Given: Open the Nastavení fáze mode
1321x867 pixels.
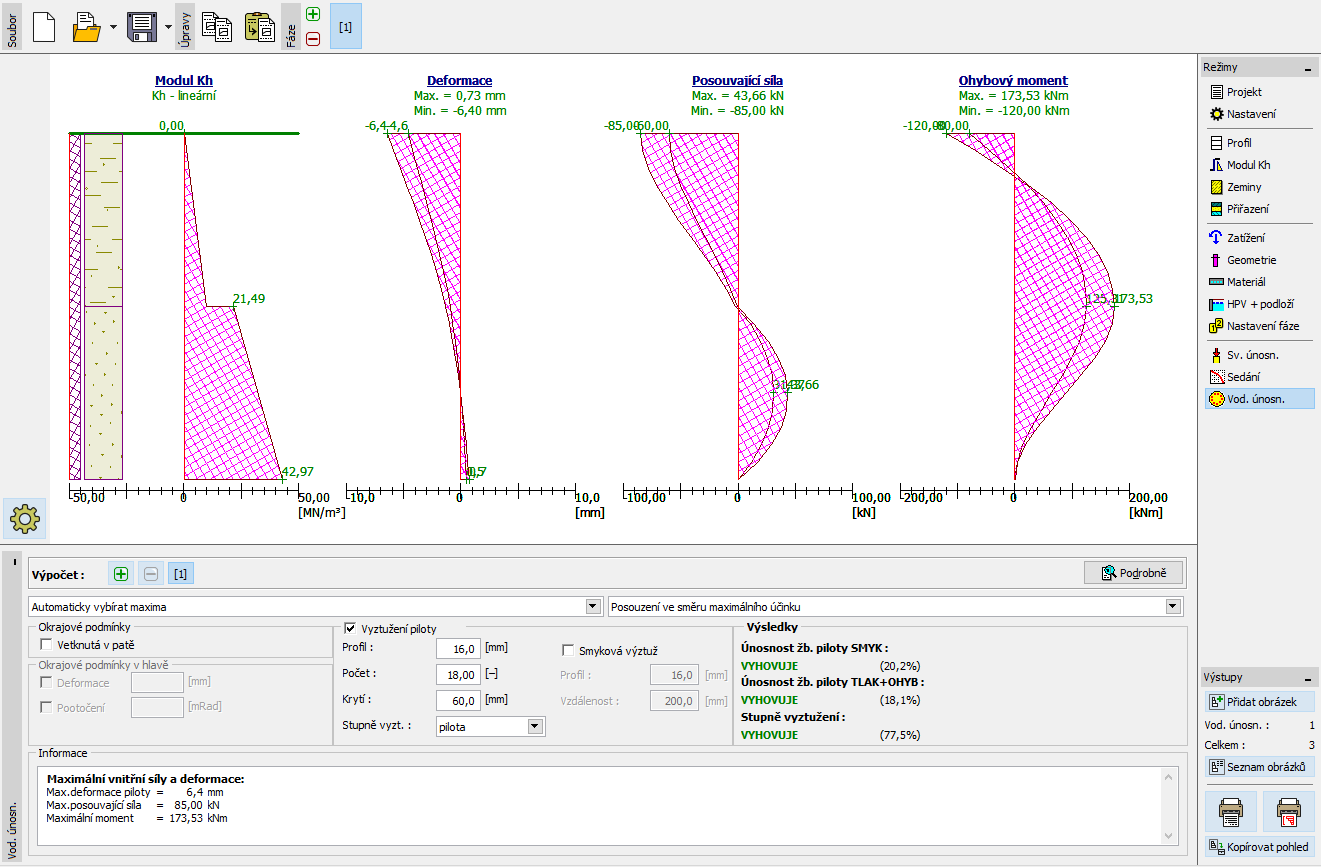Looking at the screenshot, I should [x=1258, y=326].
